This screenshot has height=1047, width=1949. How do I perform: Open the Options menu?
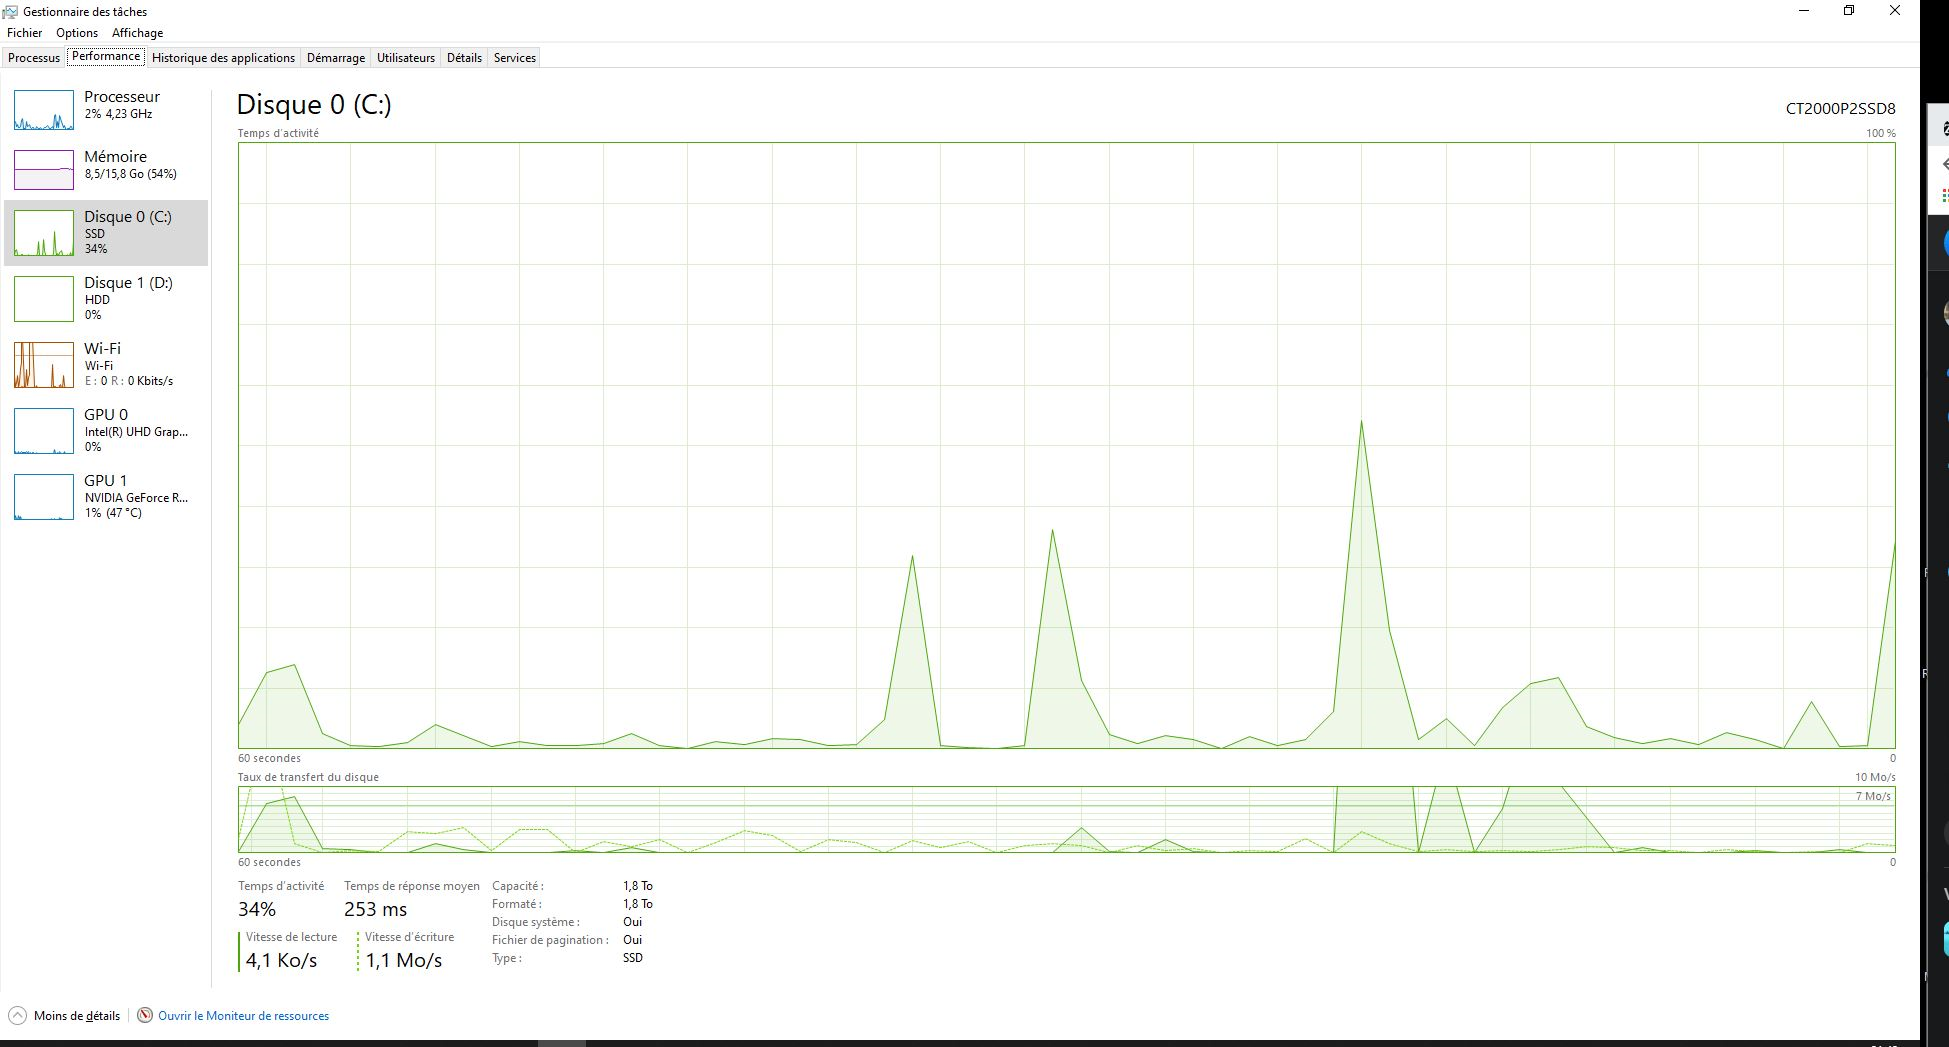77,33
